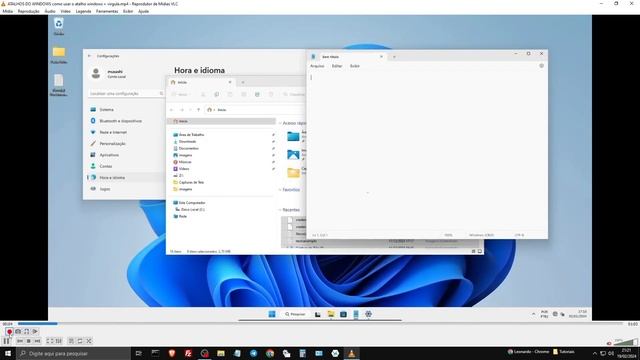Viewport: 640px width, 360px height.
Task: Click the 'Digite aqui para pesquisar' search box
Action: 73,353
